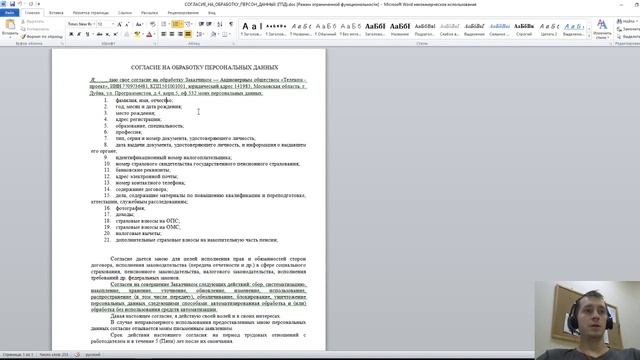Apply the Строгий (Strong) style
The image size is (640, 360).
(524, 29)
